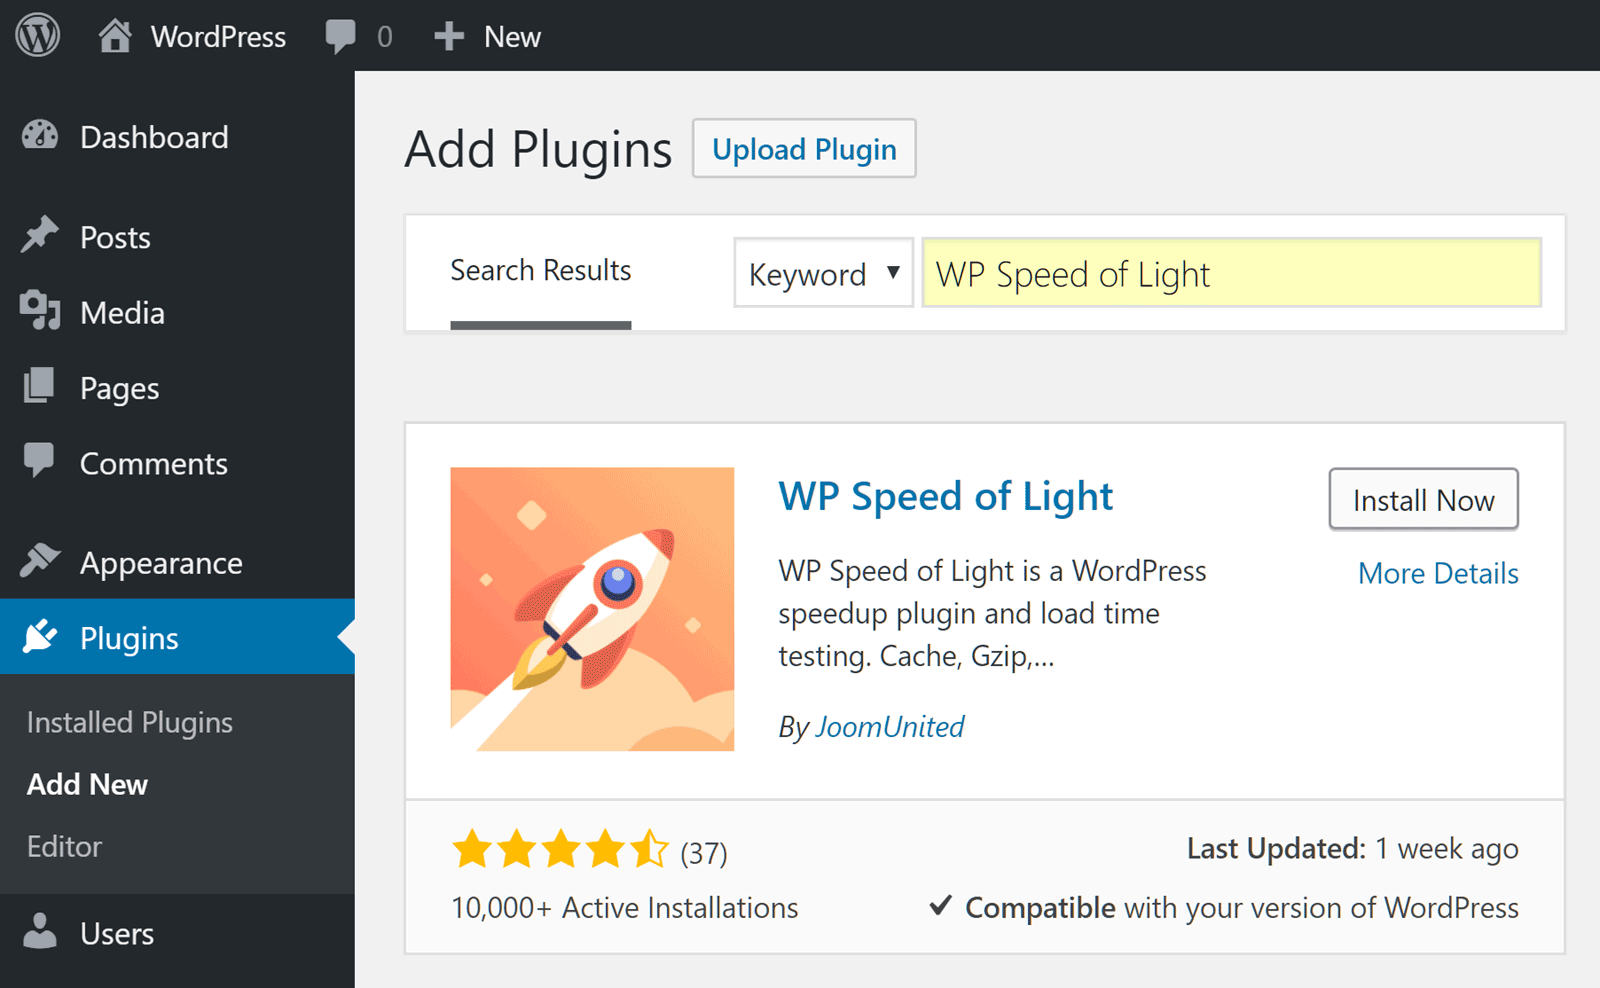The height and width of the screenshot is (988, 1600).
Task: Visit the JoomUnited author link
Action: (889, 726)
